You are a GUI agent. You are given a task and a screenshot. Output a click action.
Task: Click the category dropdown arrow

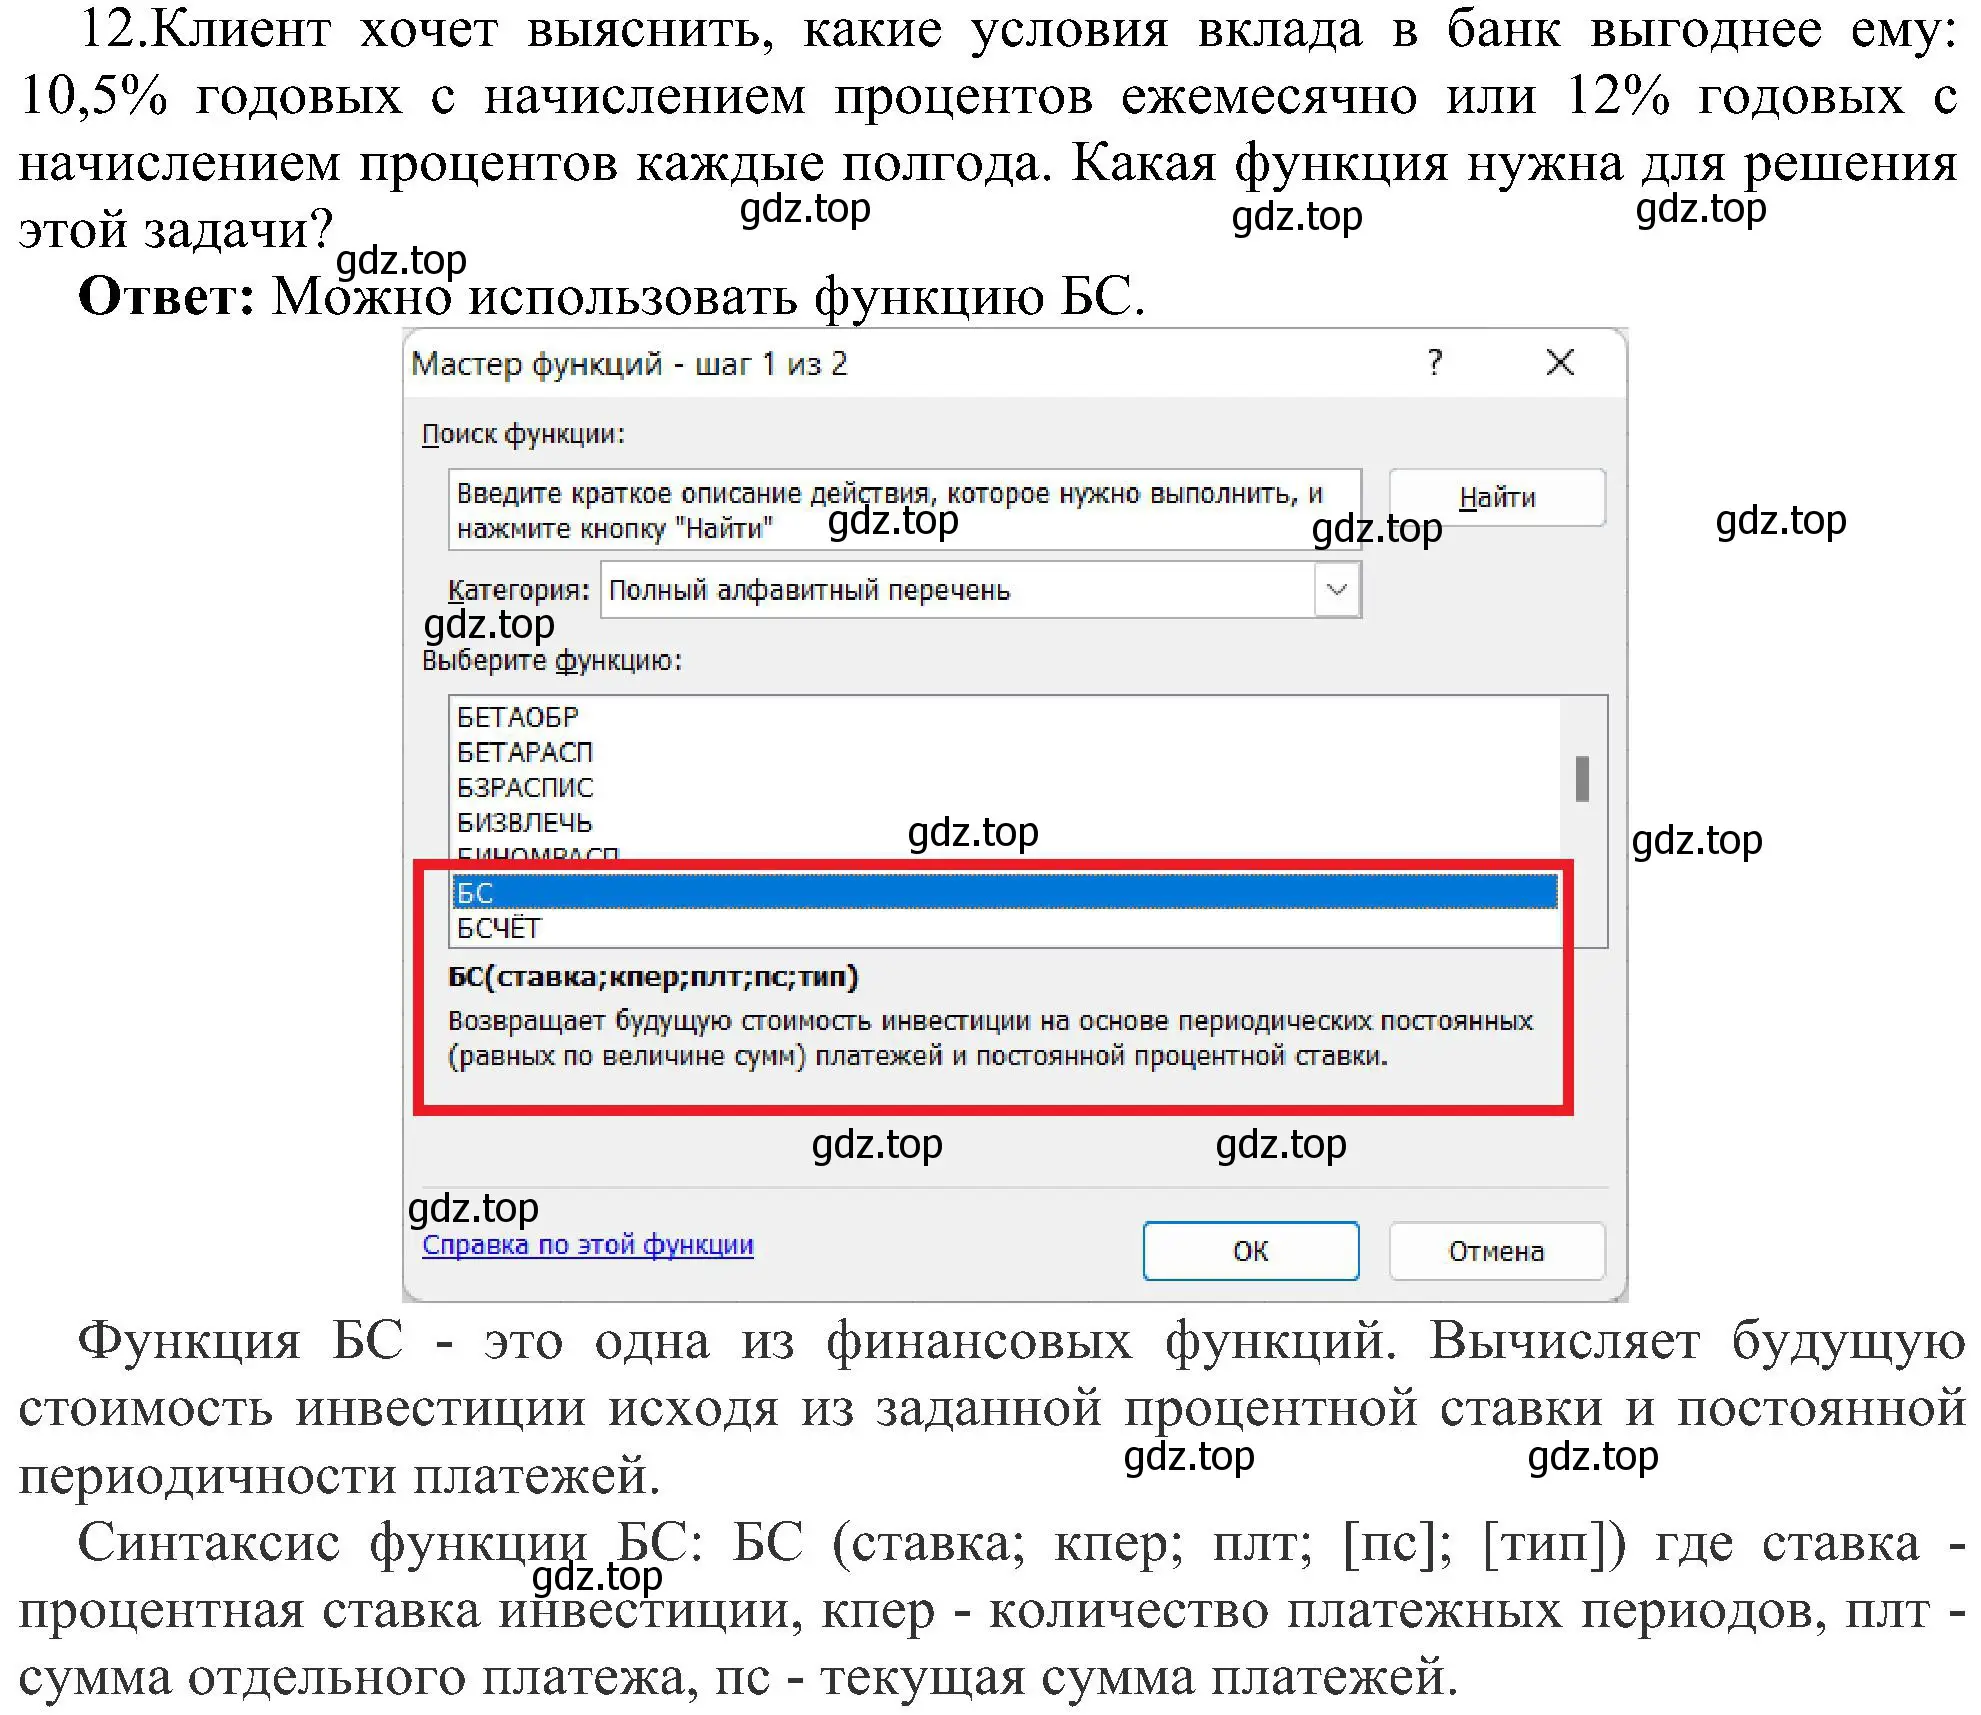tap(1337, 589)
